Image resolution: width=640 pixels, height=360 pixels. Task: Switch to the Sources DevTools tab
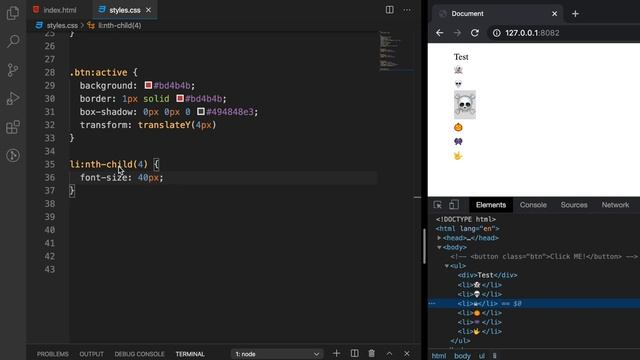click(574, 205)
